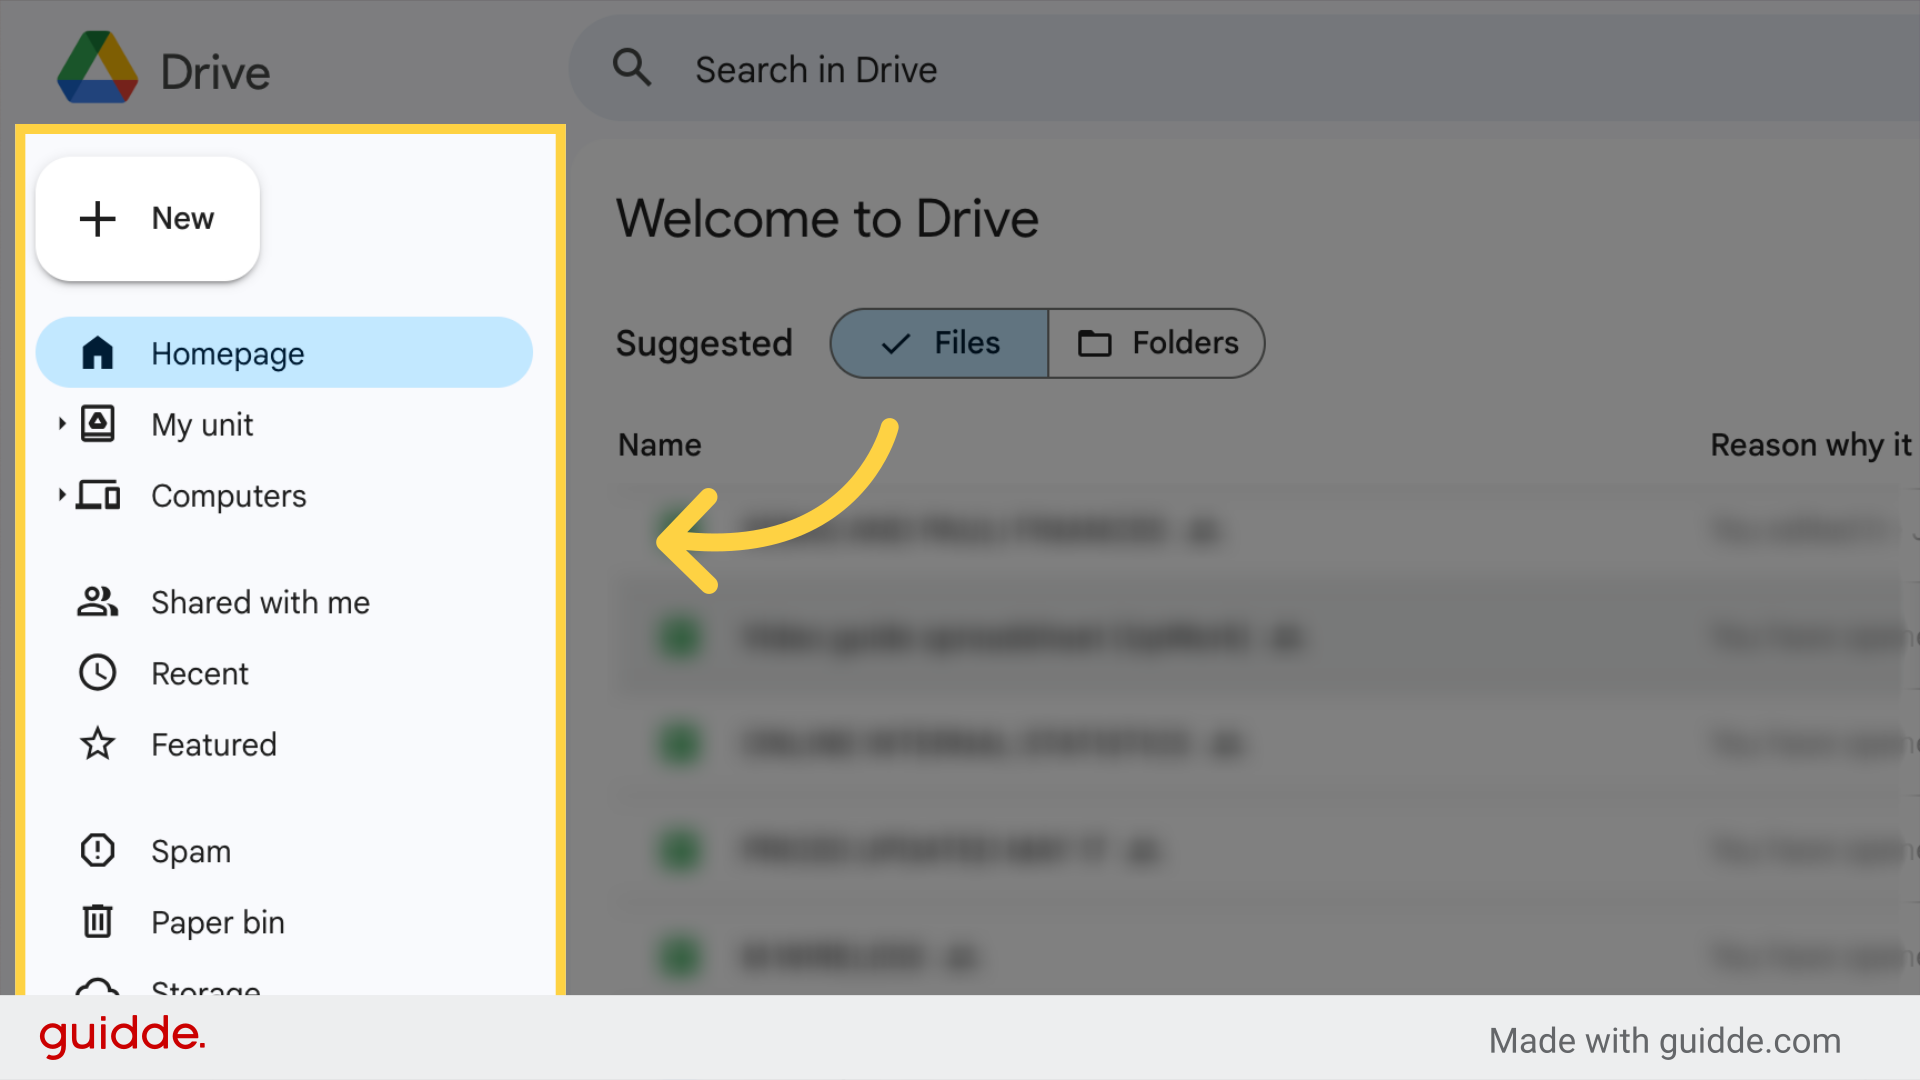Expand the My unit tree arrow

point(62,424)
